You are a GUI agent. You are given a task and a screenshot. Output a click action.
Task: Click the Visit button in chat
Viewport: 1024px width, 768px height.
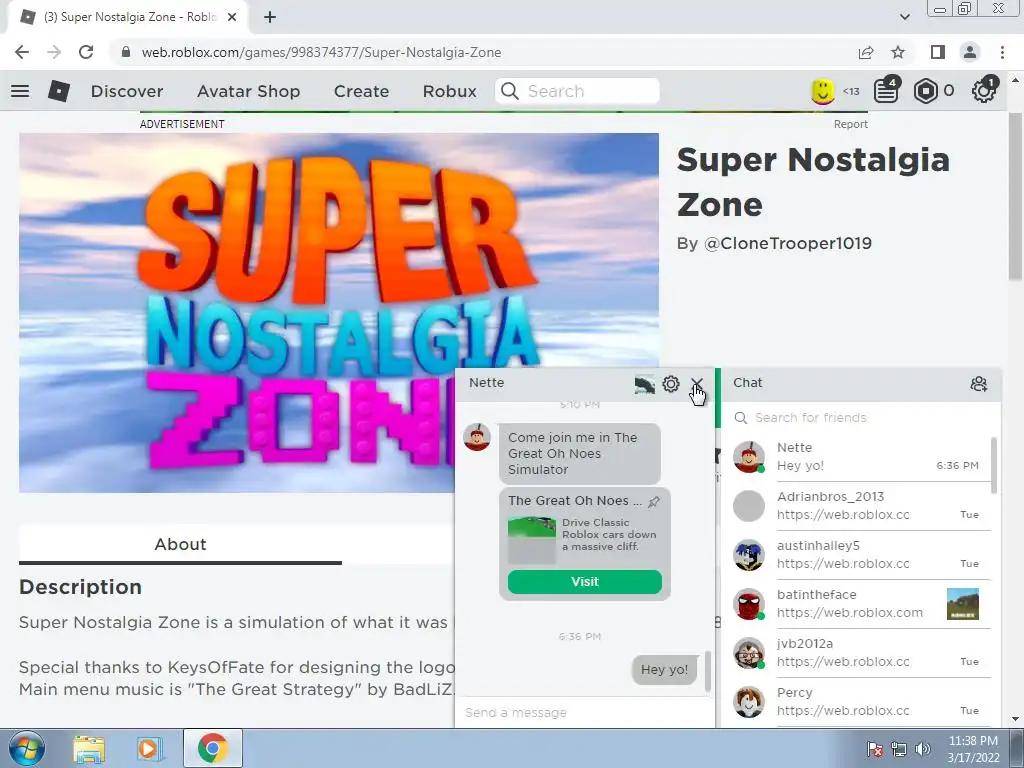584,582
